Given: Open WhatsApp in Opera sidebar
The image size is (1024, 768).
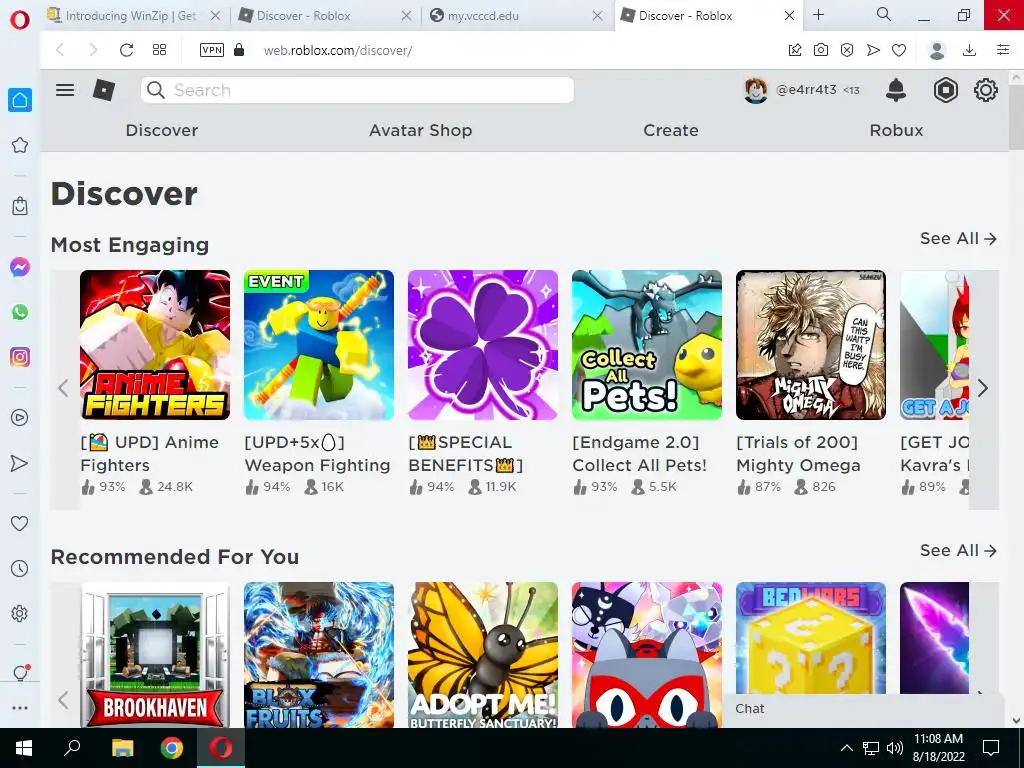Looking at the screenshot, I should (20, 312).
